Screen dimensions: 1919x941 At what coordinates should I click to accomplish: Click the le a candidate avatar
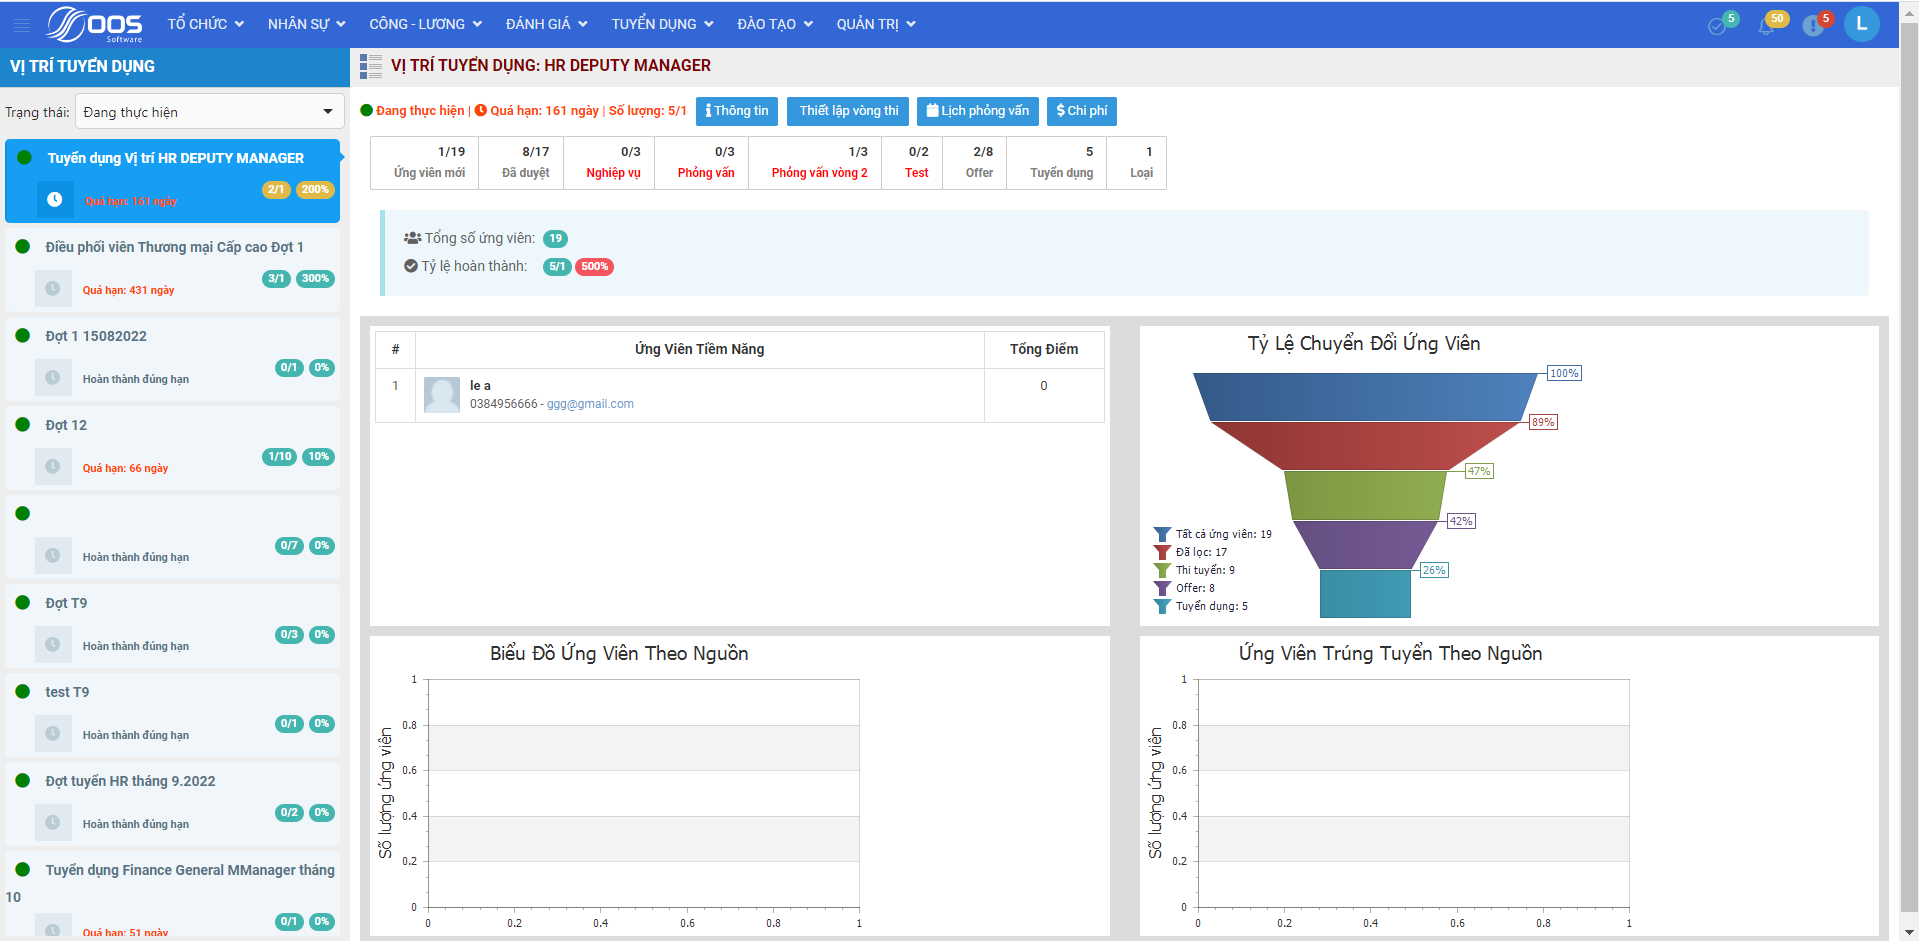442,395
